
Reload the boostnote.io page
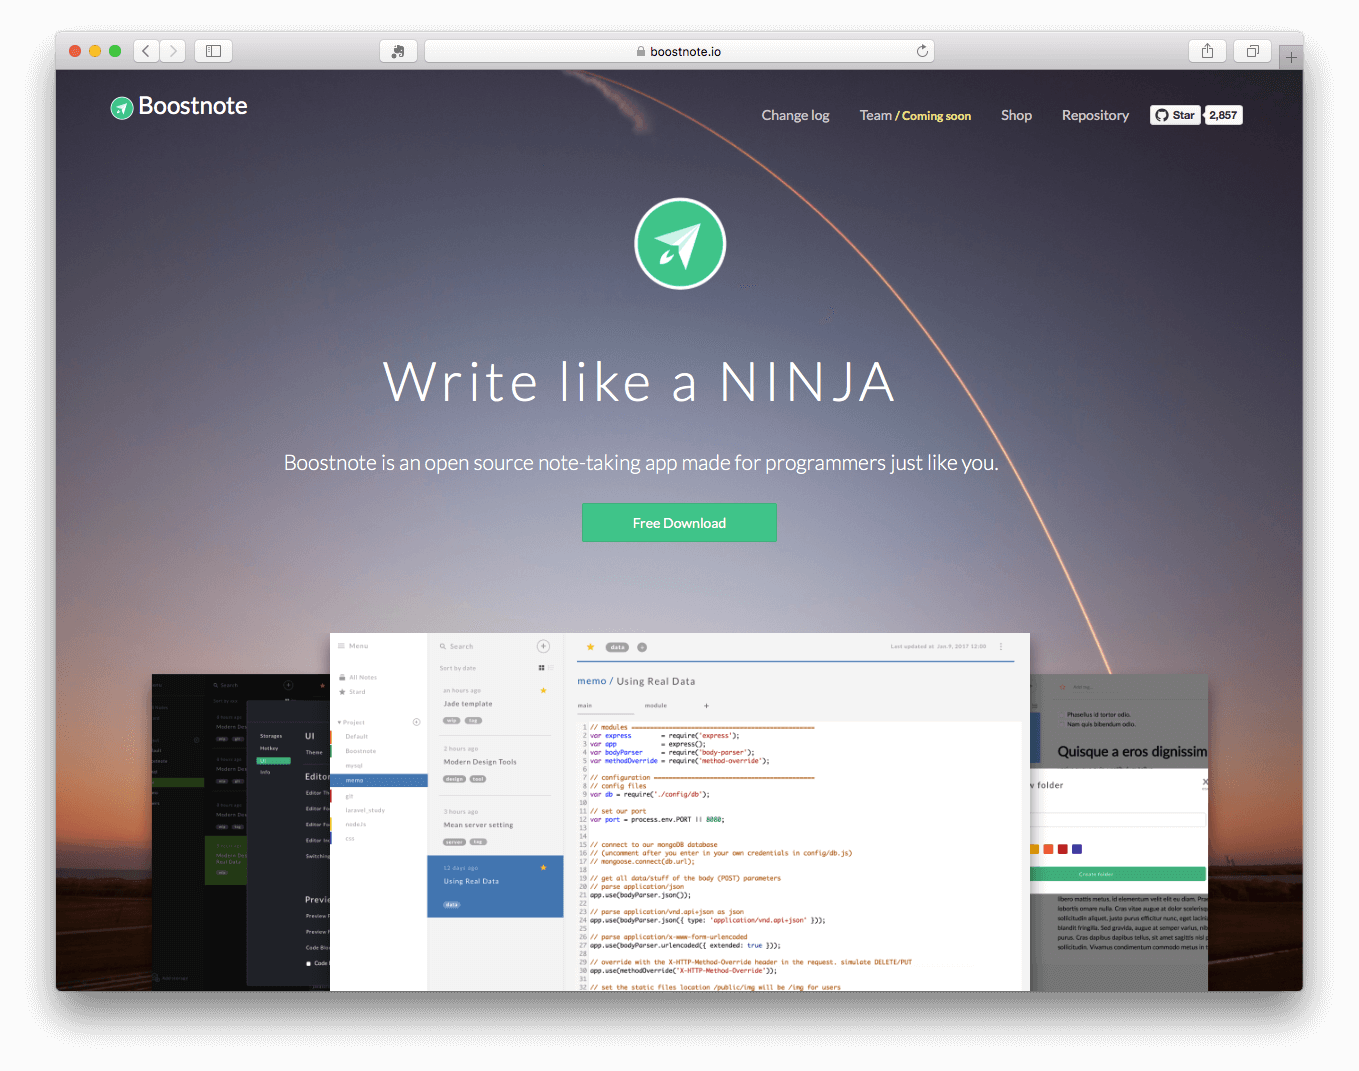[x=922, y=51]
